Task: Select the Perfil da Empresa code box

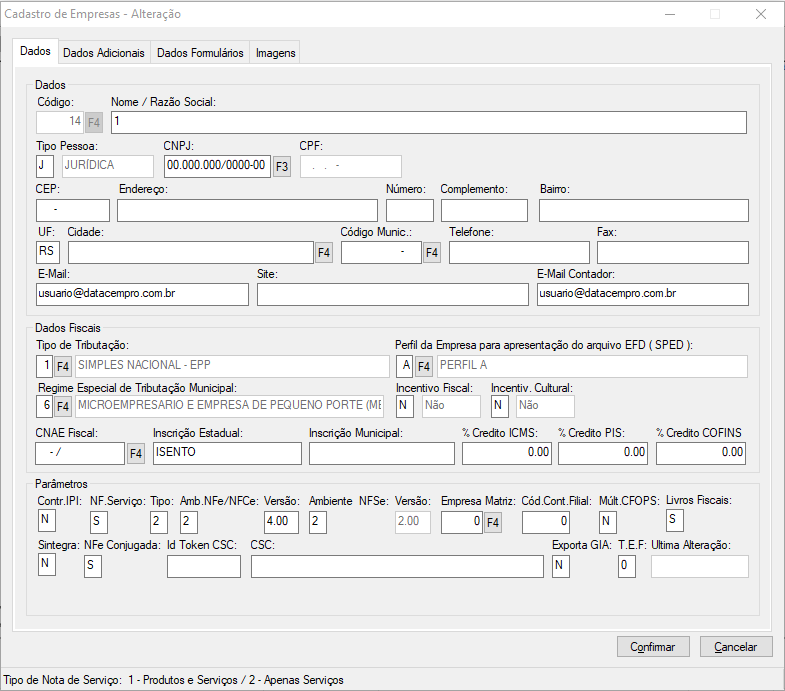Action: pos(405,367)
